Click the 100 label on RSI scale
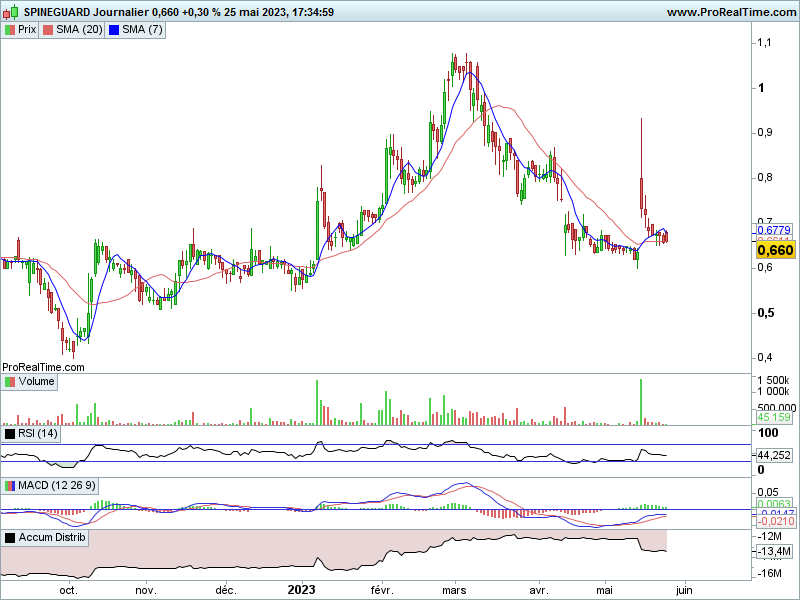 point(768,433)
